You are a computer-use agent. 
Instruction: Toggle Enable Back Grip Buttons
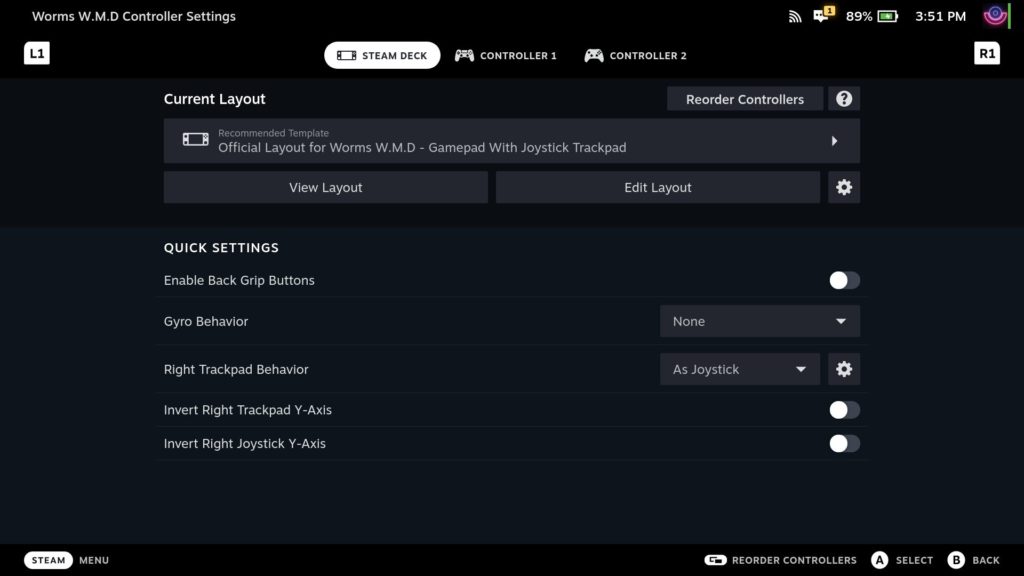[x=844, y=280]
